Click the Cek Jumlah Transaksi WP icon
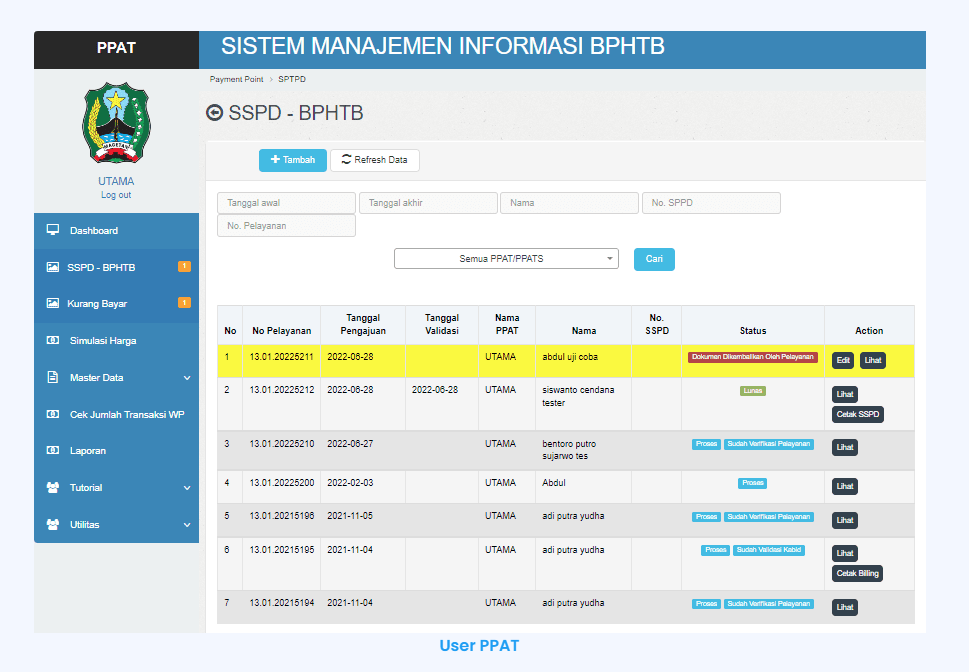Image resolution: width=969 pixels, height=672 pixels. click(53, 414)
